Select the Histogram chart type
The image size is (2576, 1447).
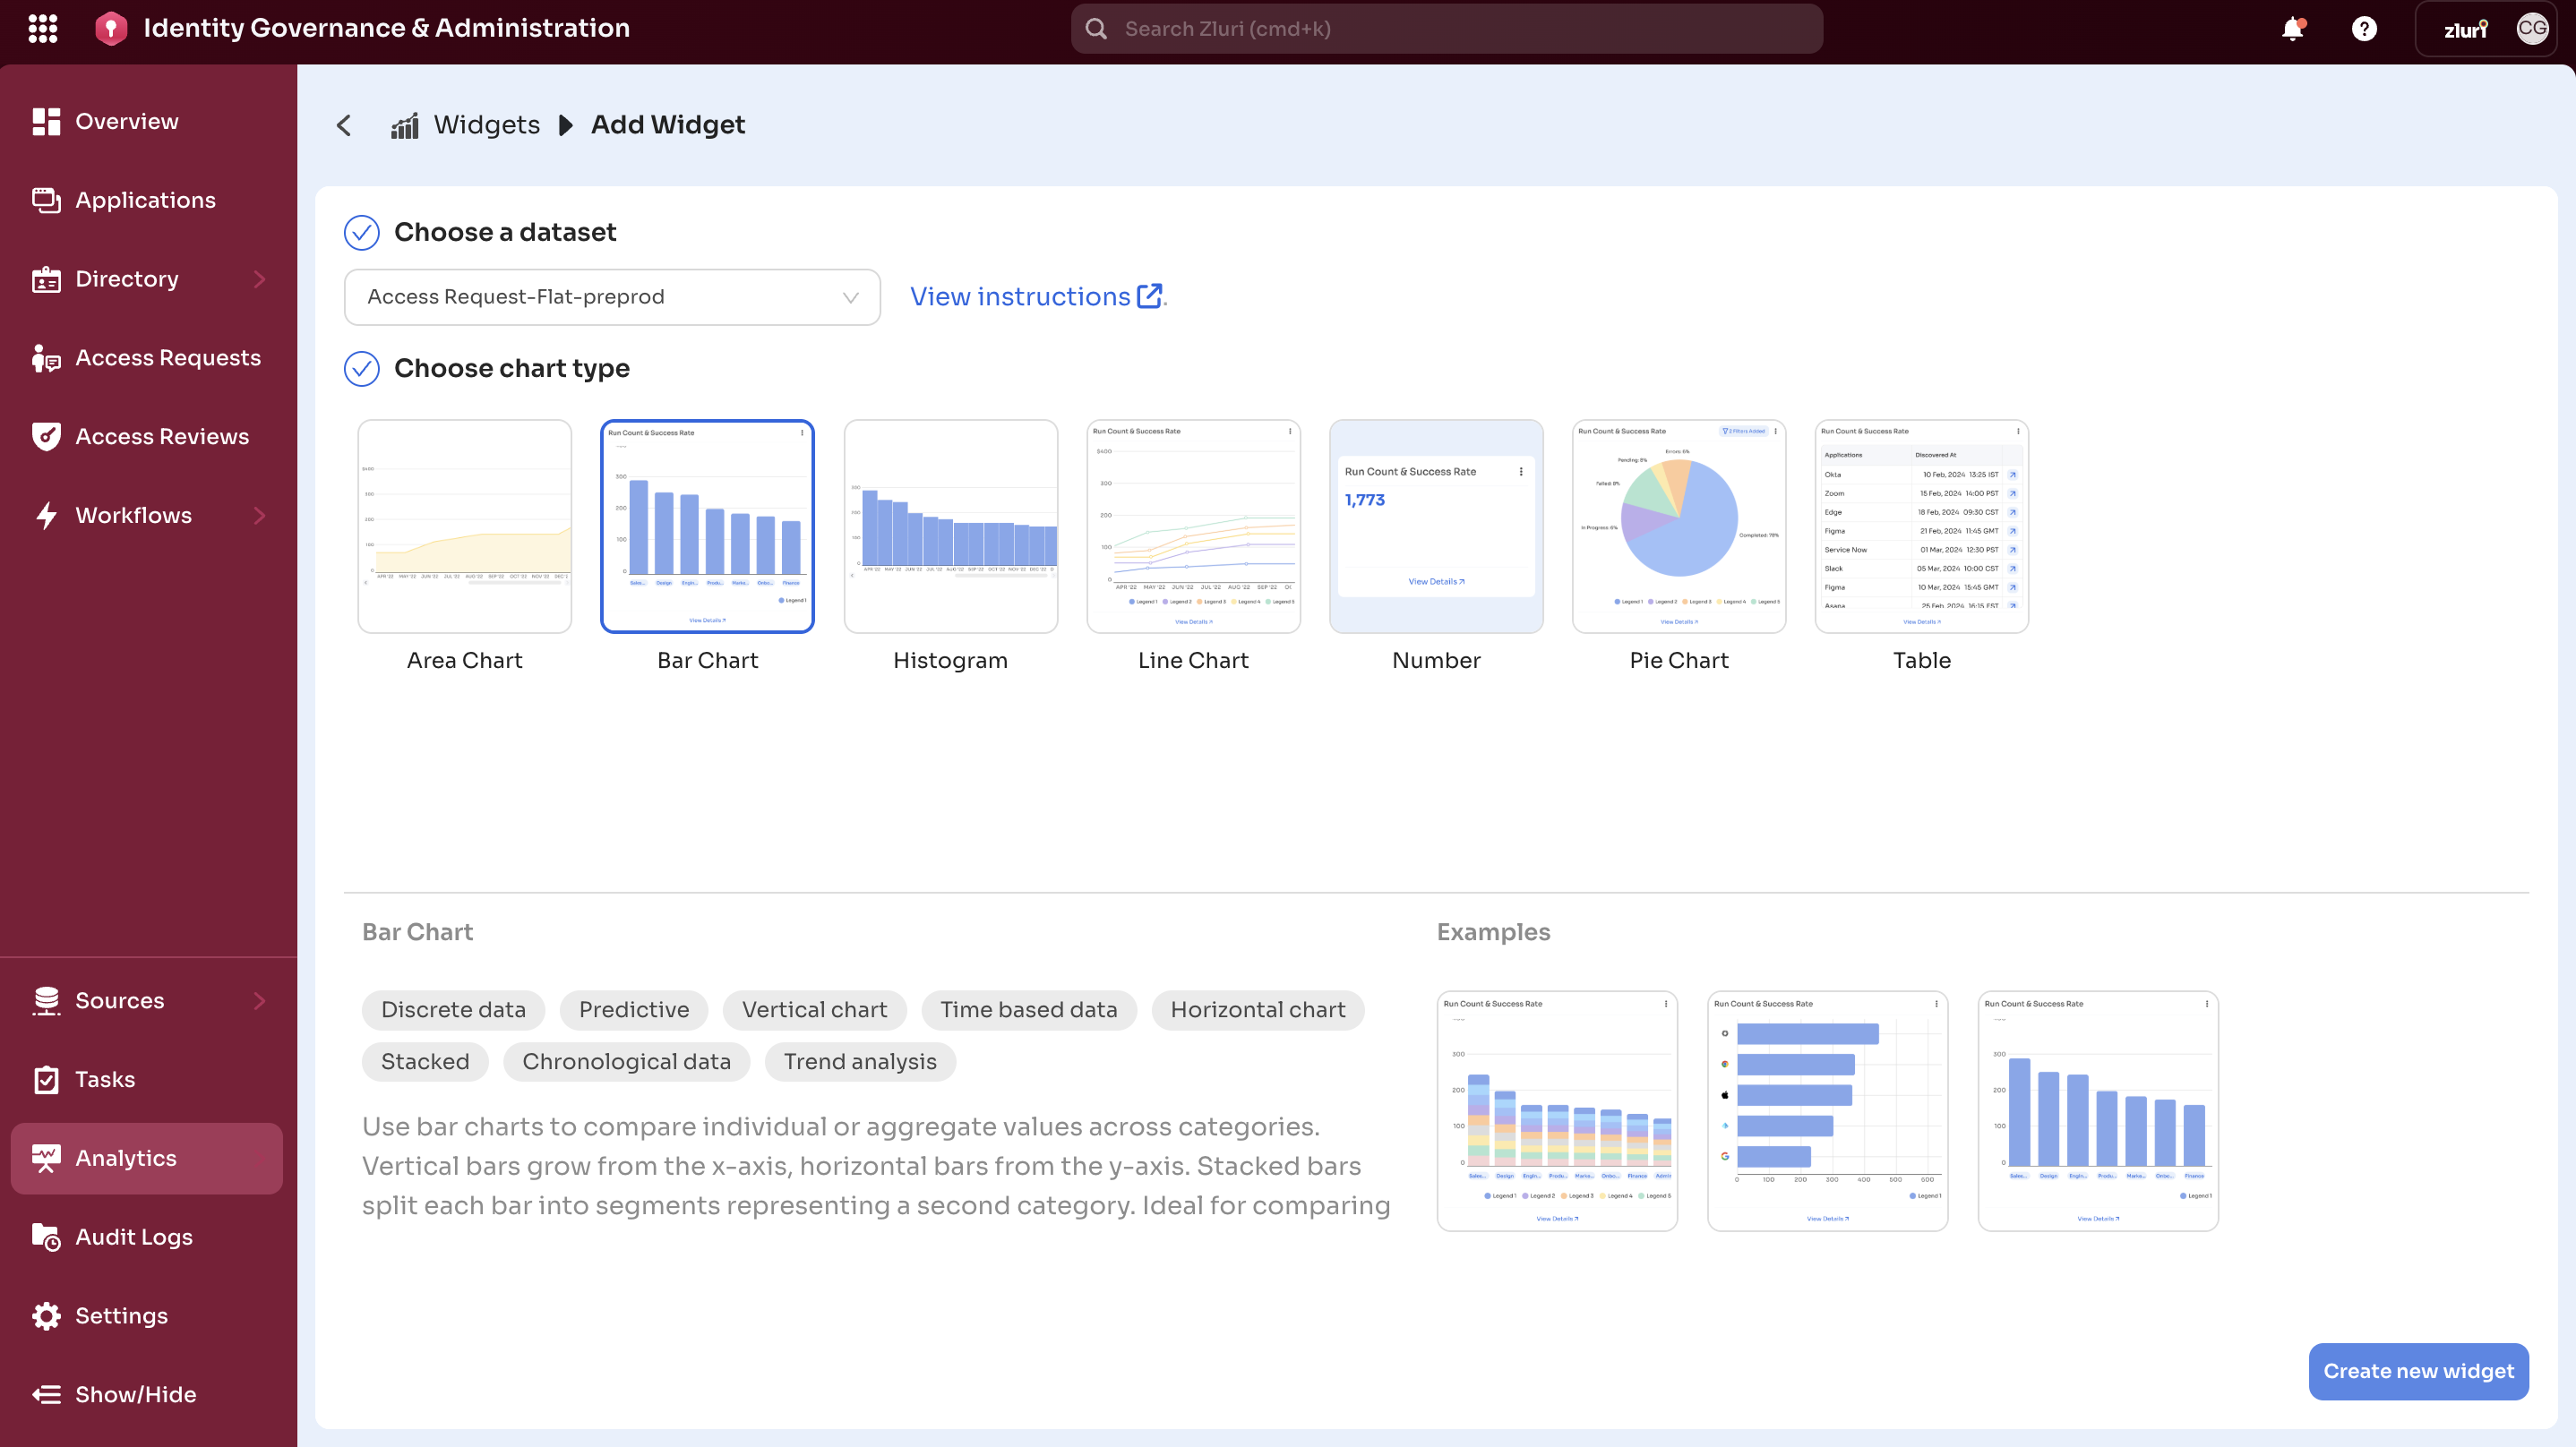tap(950, 526)
